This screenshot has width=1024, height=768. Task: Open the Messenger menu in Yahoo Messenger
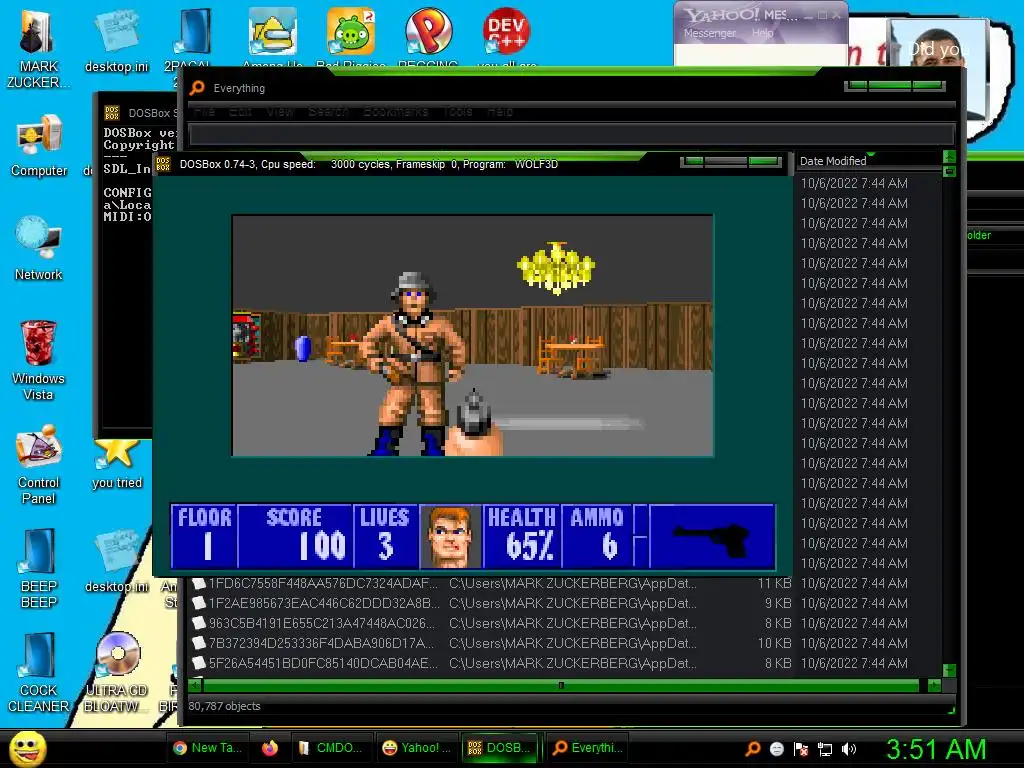tap(710, 33)
